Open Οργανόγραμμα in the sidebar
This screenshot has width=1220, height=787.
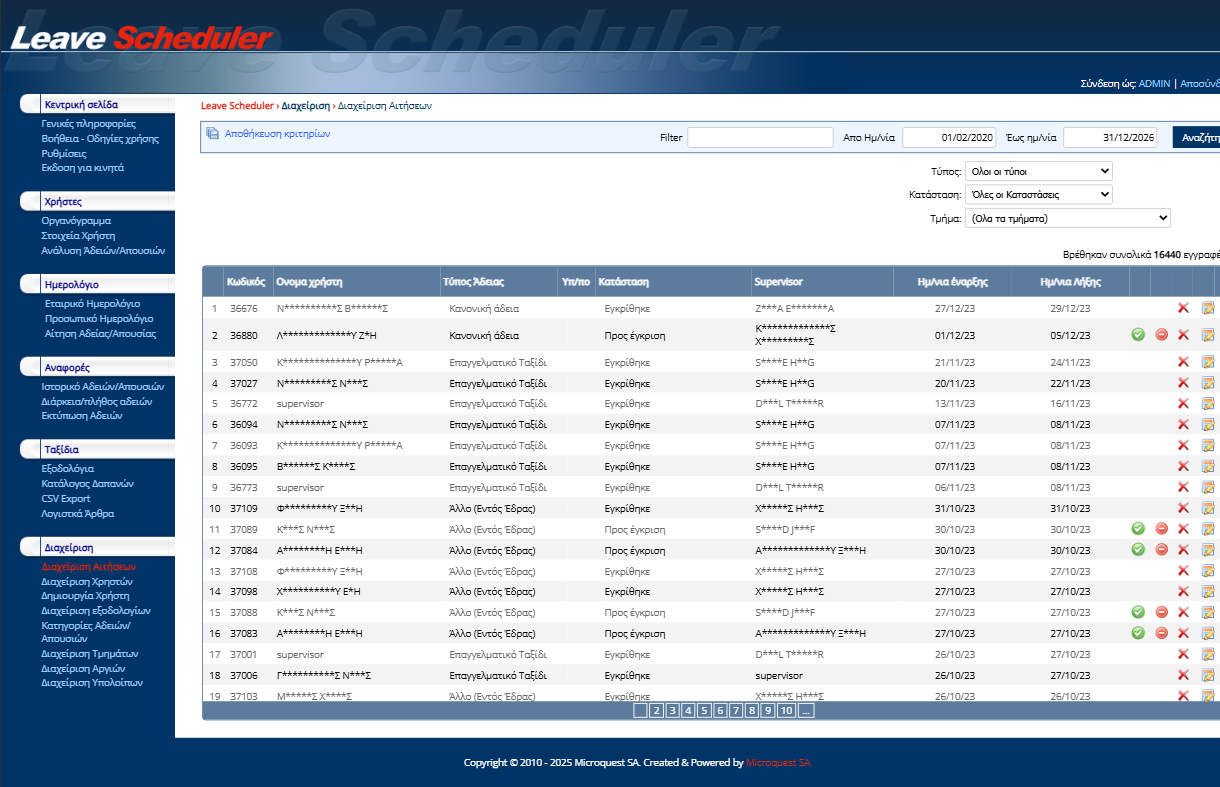point(76,220)
